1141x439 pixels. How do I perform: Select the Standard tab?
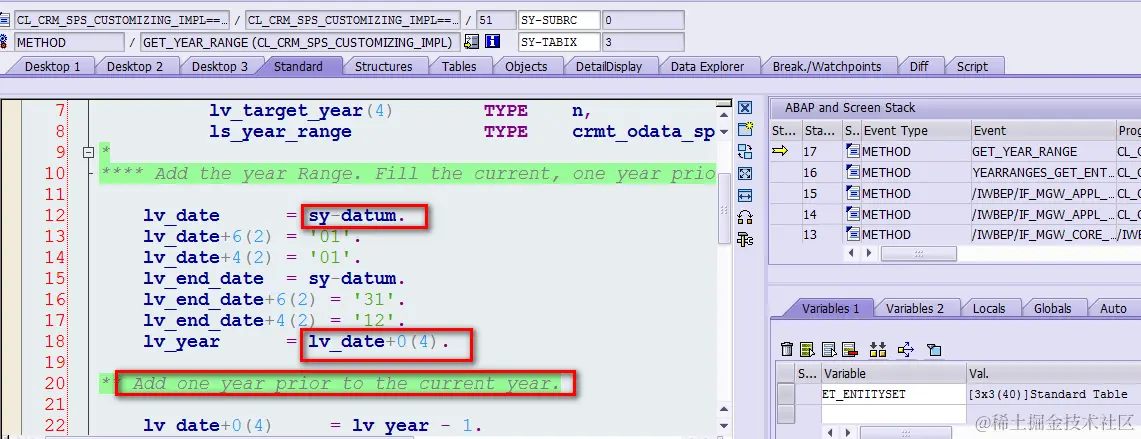point(298,66)
